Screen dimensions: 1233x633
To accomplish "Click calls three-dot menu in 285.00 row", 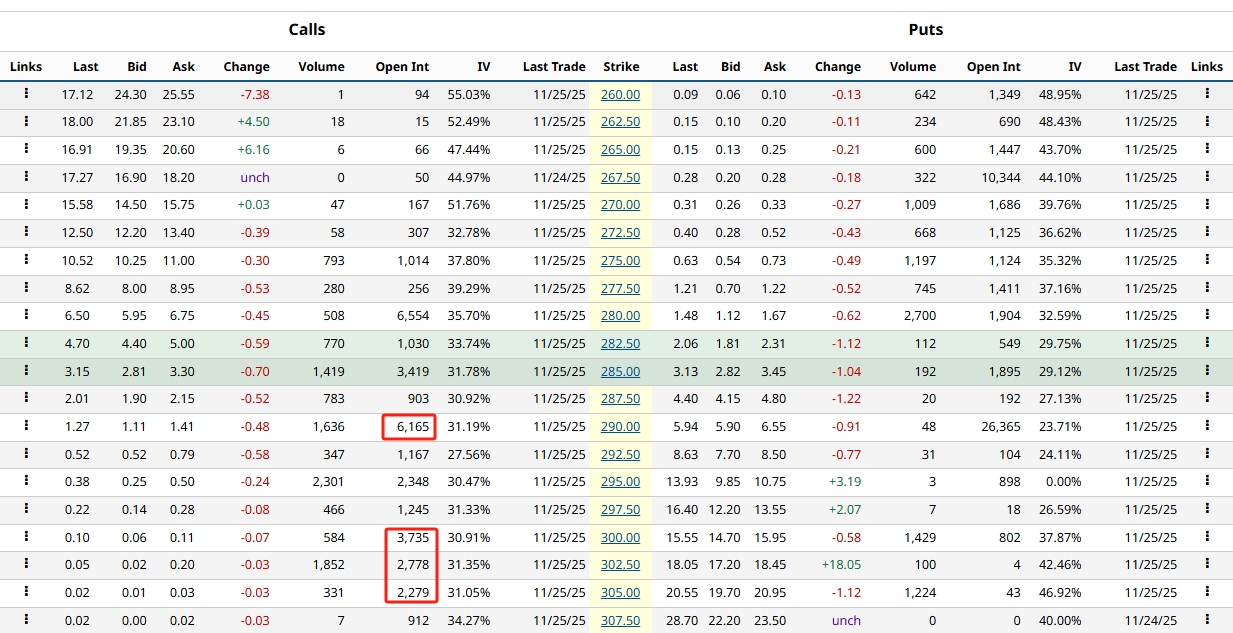I will (26, 371).
